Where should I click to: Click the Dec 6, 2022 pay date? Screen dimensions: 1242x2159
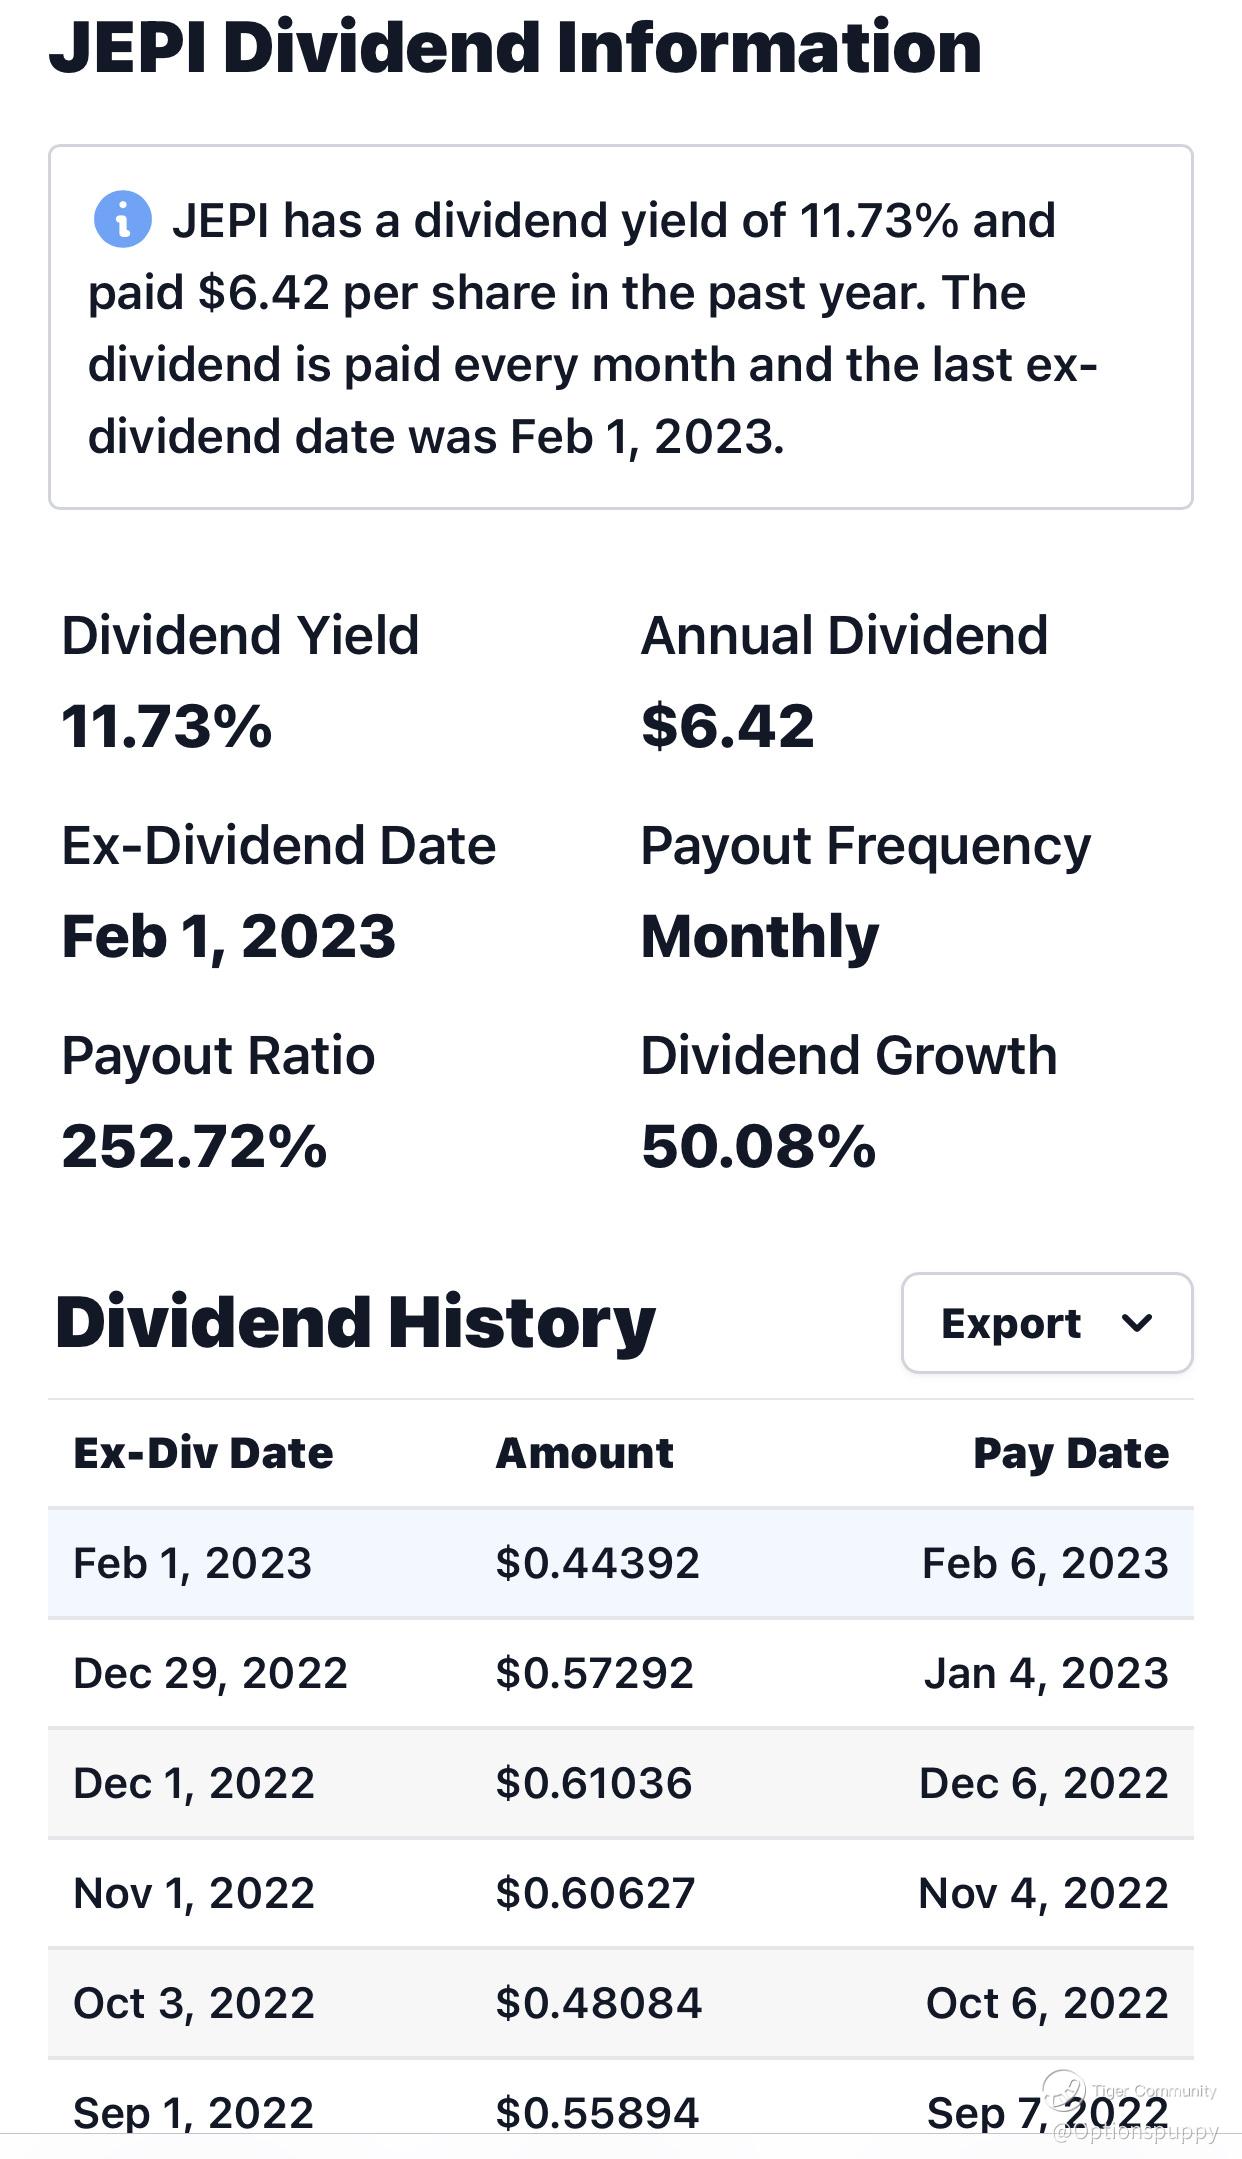1043,1783
